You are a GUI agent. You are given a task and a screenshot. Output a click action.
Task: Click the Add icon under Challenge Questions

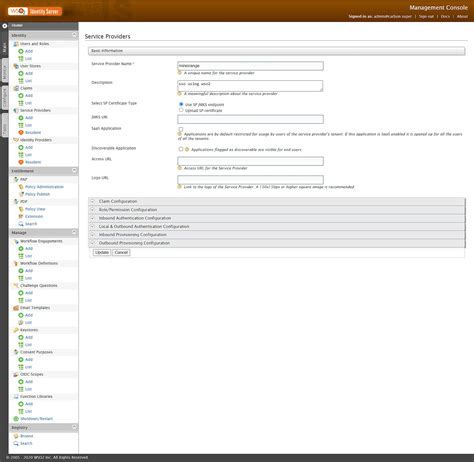point(21,293)
